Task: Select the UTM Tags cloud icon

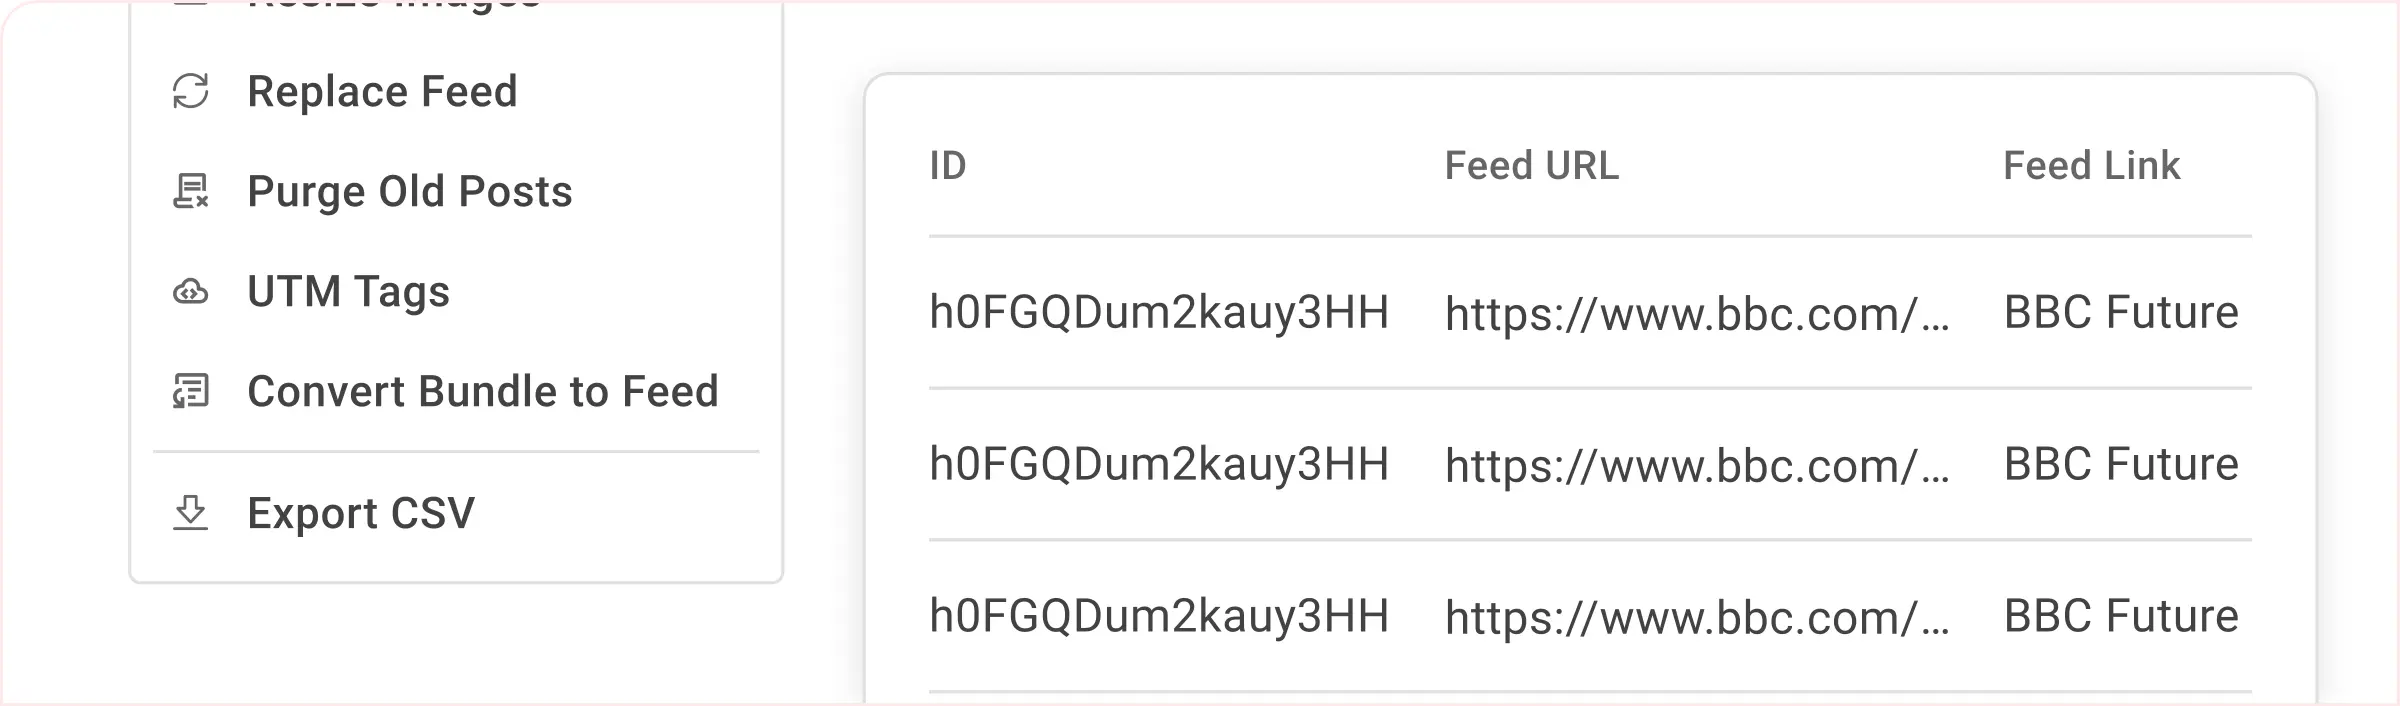Action: tap(191, 291)
